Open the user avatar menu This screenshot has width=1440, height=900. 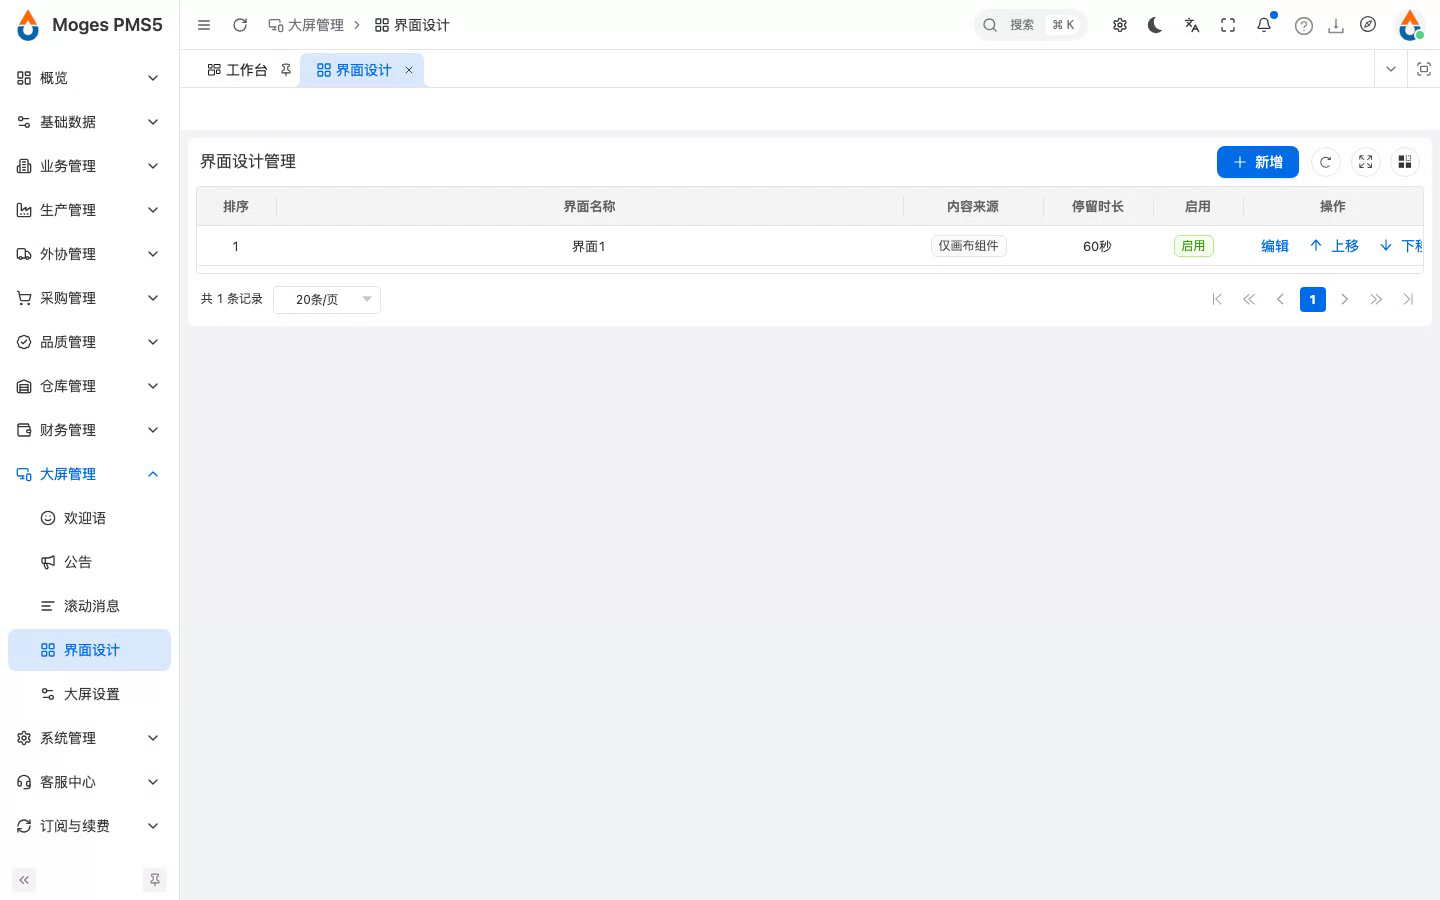pos(1410,25)
